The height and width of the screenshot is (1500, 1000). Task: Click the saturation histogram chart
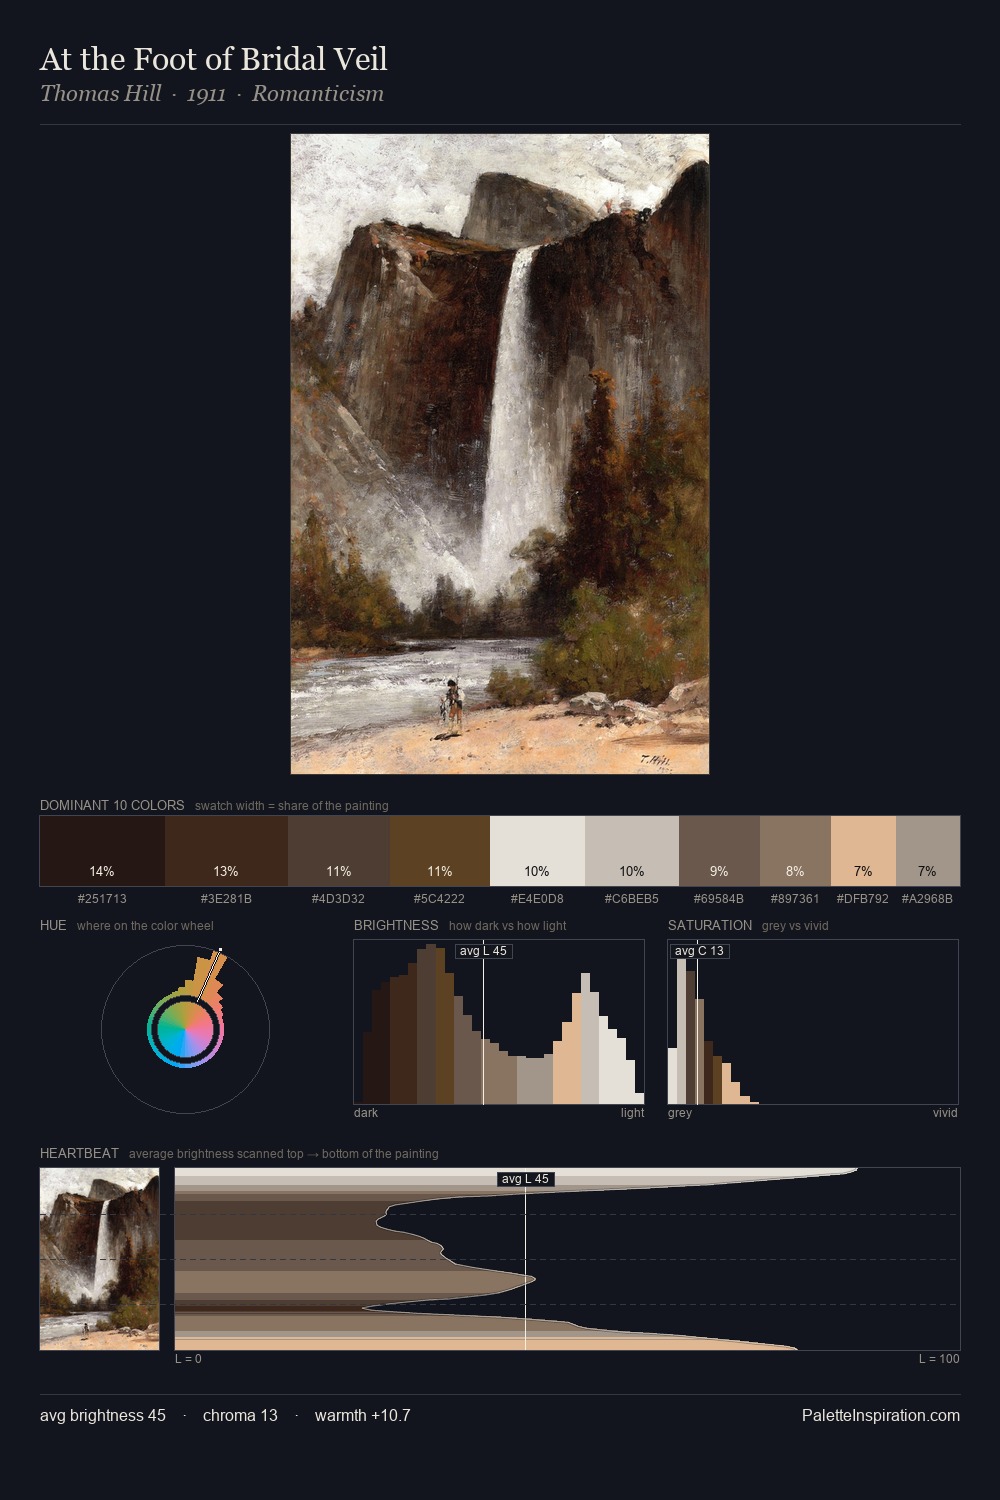(813, 1022)
